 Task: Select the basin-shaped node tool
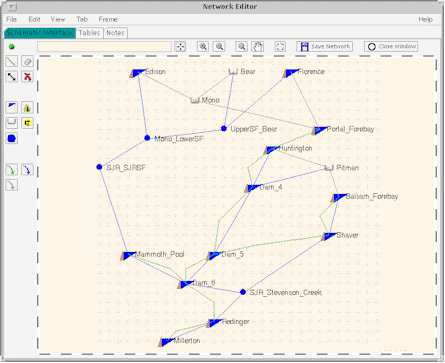(x=12, y=123)
